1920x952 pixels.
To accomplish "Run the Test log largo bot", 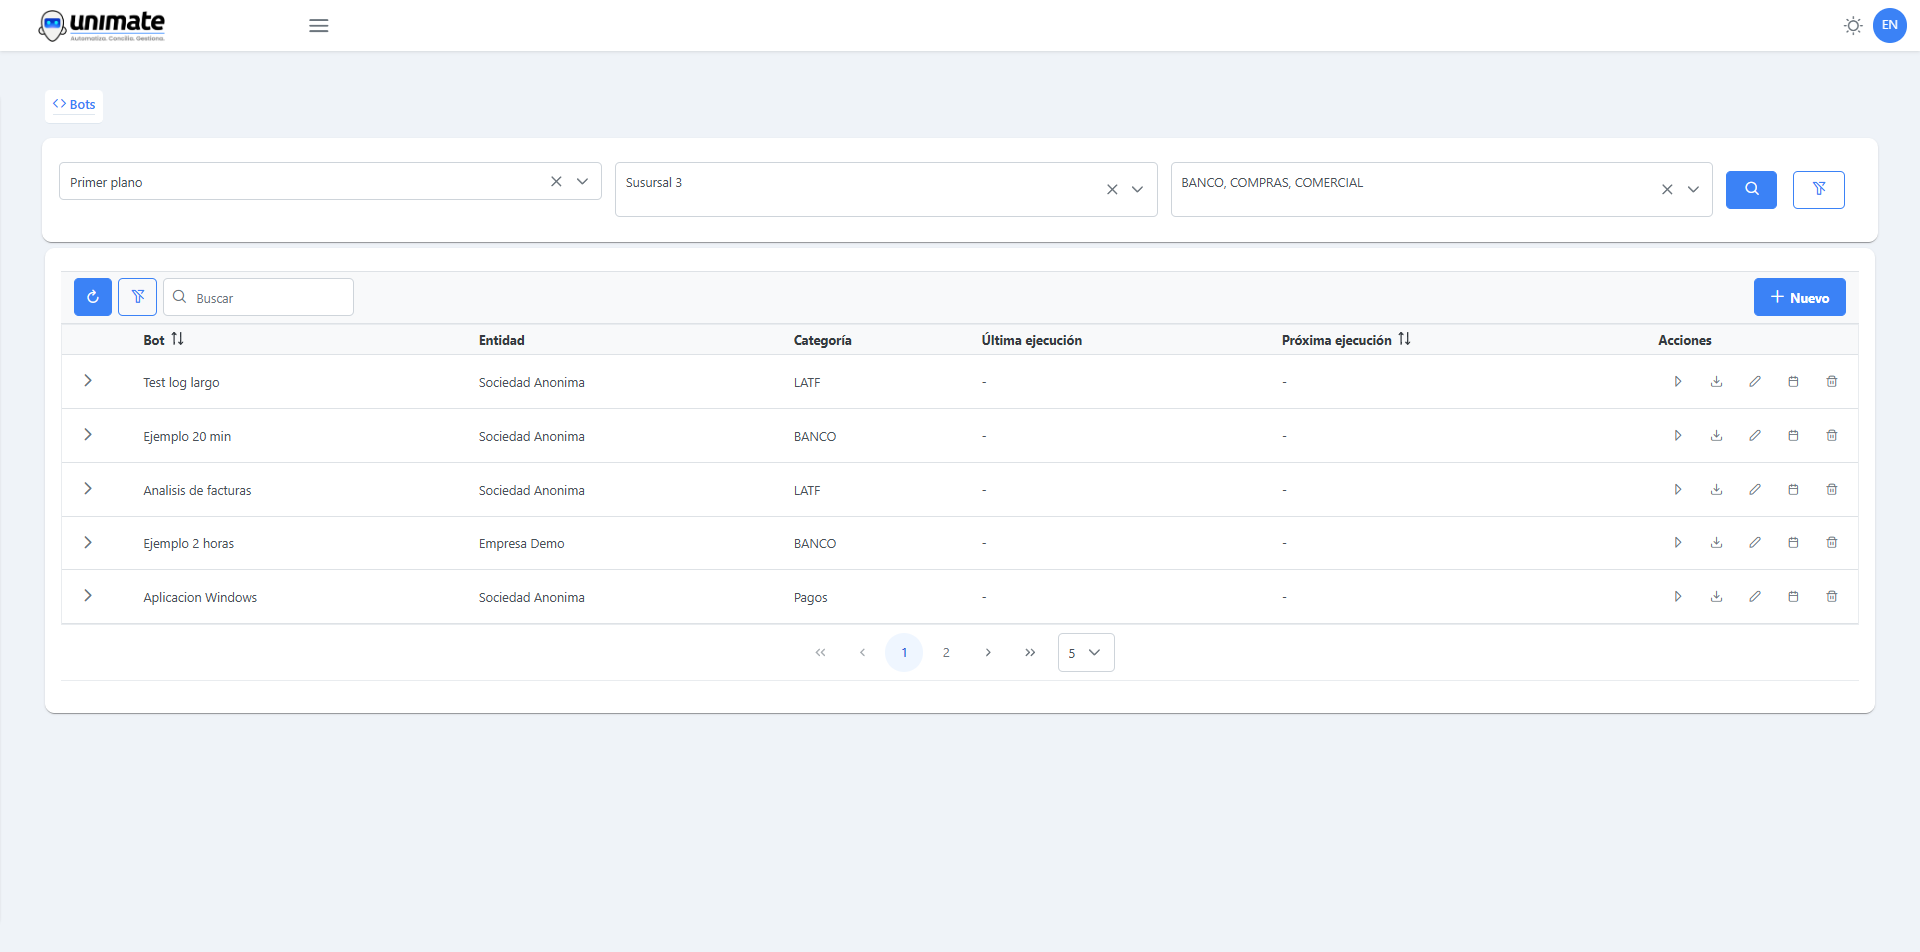I will click(x=1678, y=382).
